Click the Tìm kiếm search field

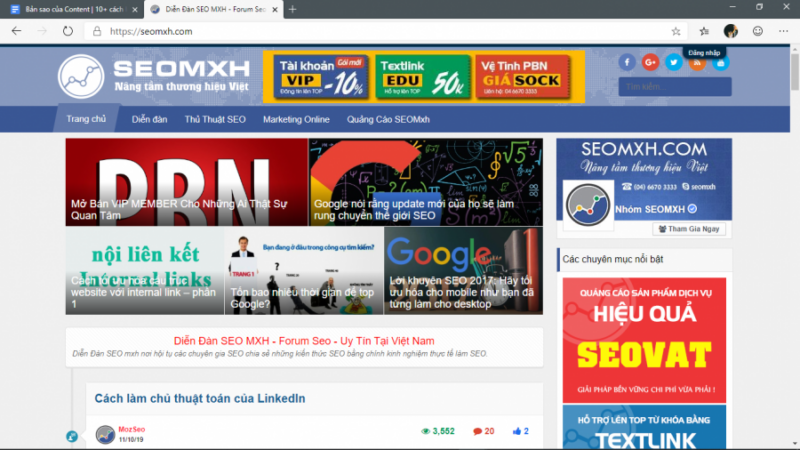point(675,87)
